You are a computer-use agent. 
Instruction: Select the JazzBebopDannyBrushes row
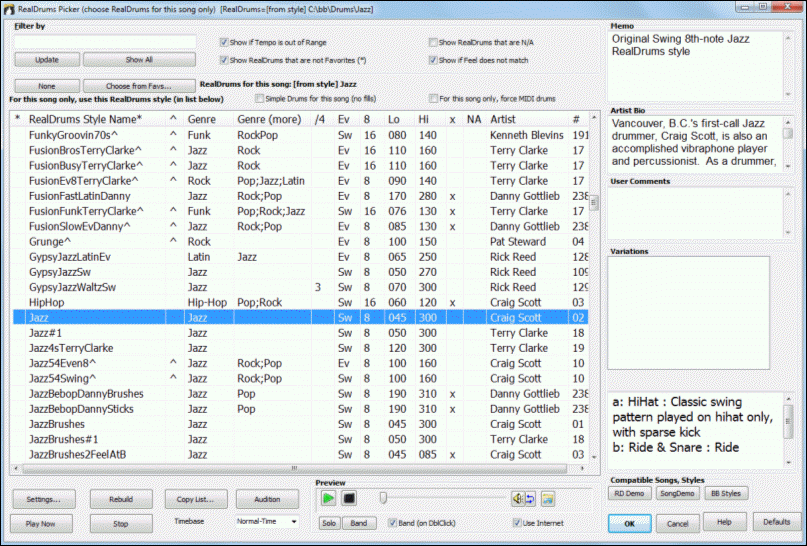click(x=300, y=394)
